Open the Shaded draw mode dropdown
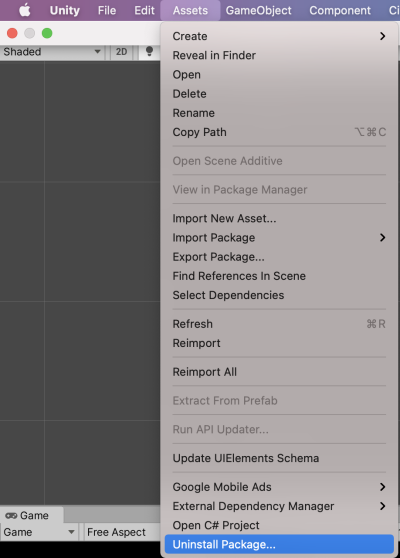 (52, 52)
